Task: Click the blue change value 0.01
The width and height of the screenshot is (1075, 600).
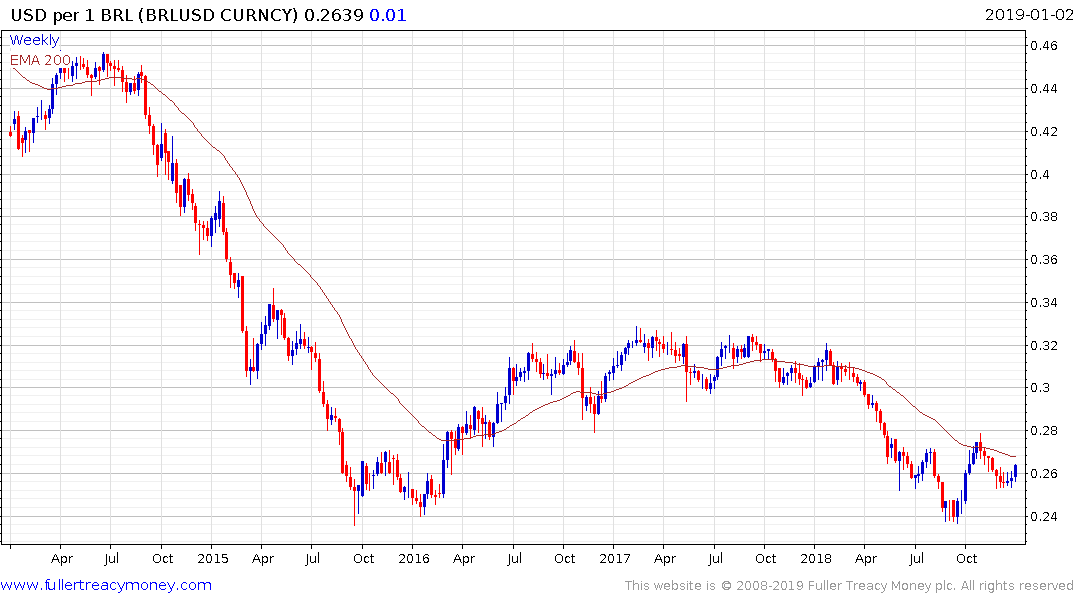Action: coord(388,15)
